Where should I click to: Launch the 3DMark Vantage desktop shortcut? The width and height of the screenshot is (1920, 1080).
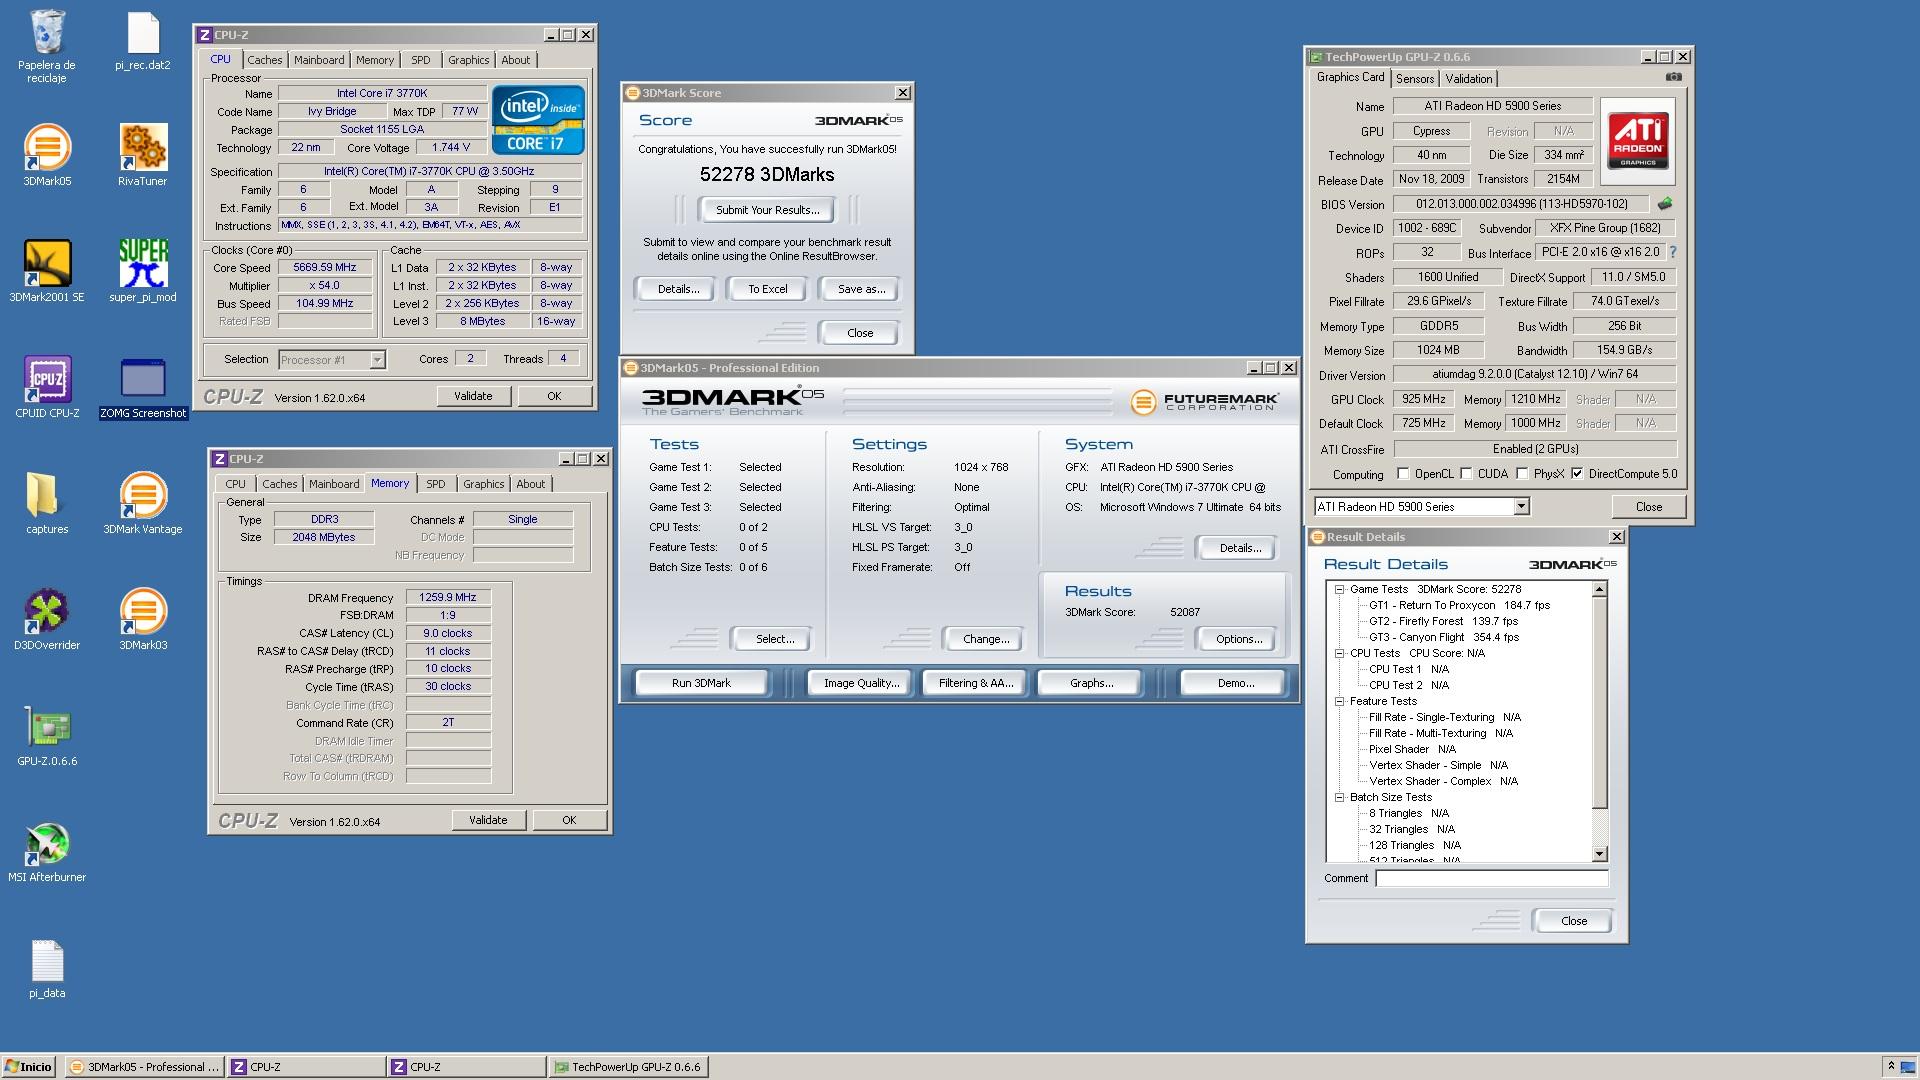[143, 503]
